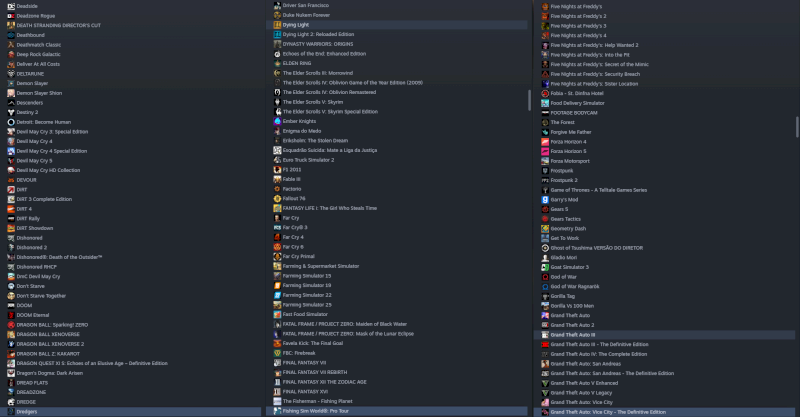Viewport: 800px width, 417px height.
Task: Click the Fallout 76 icon
Action: coord(277,199)
